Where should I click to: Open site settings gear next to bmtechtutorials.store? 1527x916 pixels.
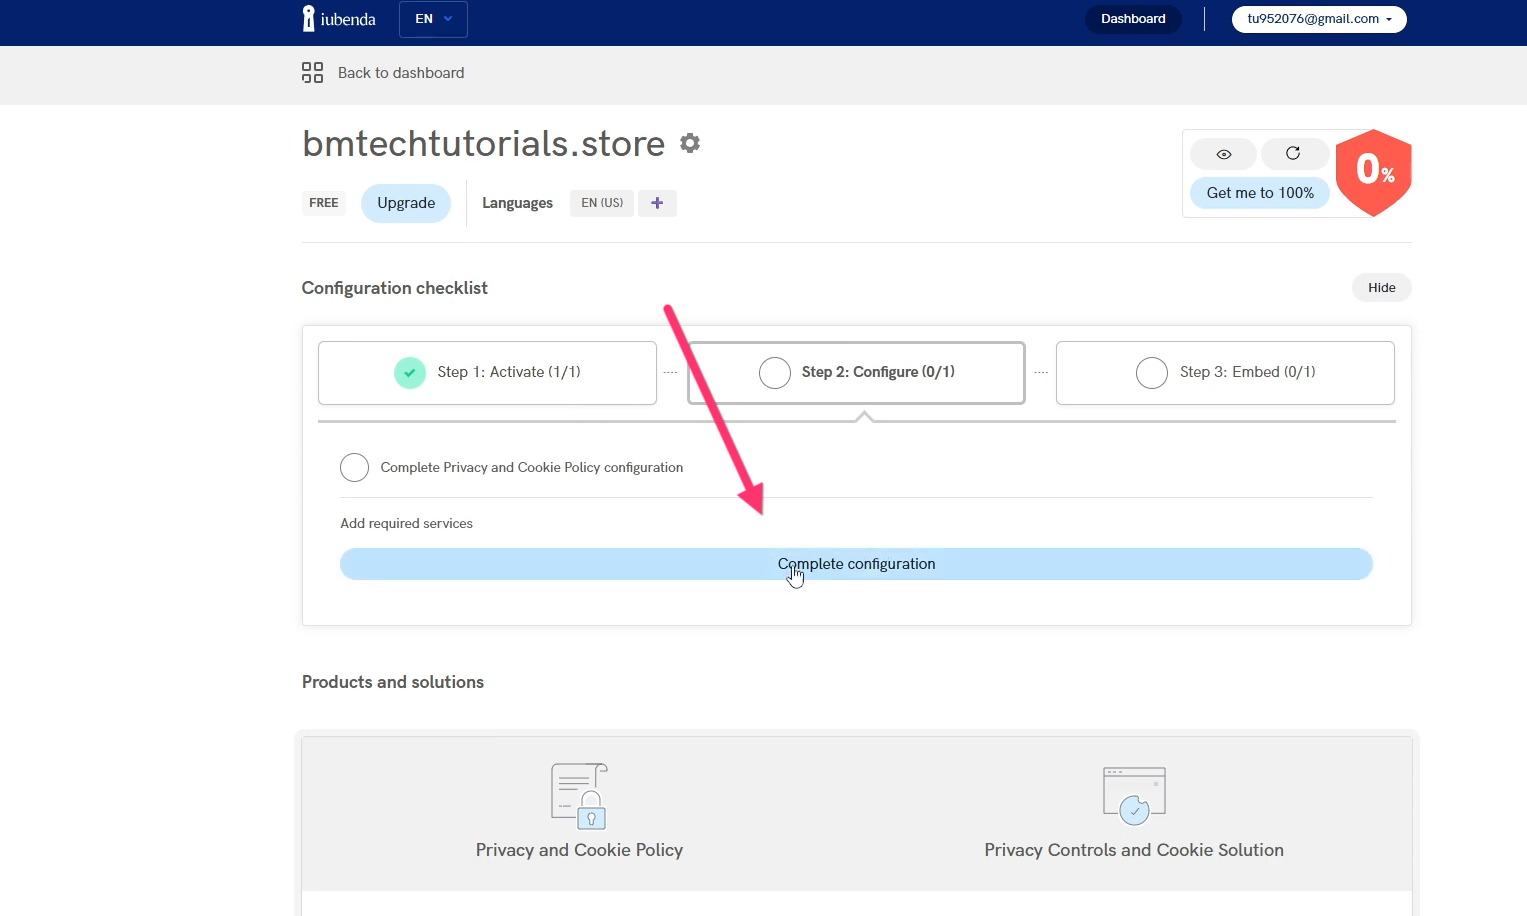[x=690, y=143]
